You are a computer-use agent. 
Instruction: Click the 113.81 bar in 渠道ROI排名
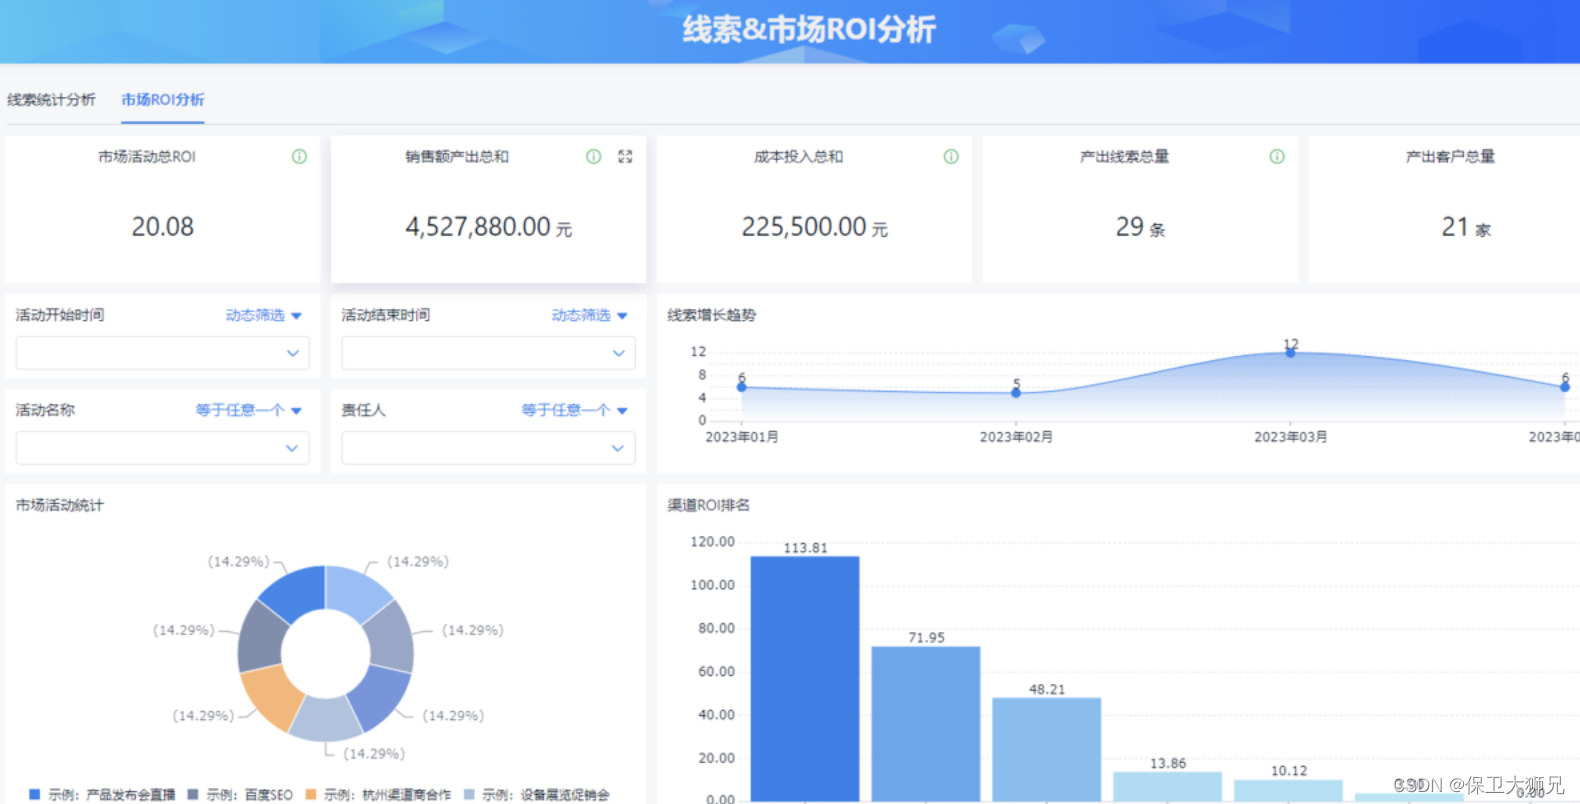click(805, 678)
